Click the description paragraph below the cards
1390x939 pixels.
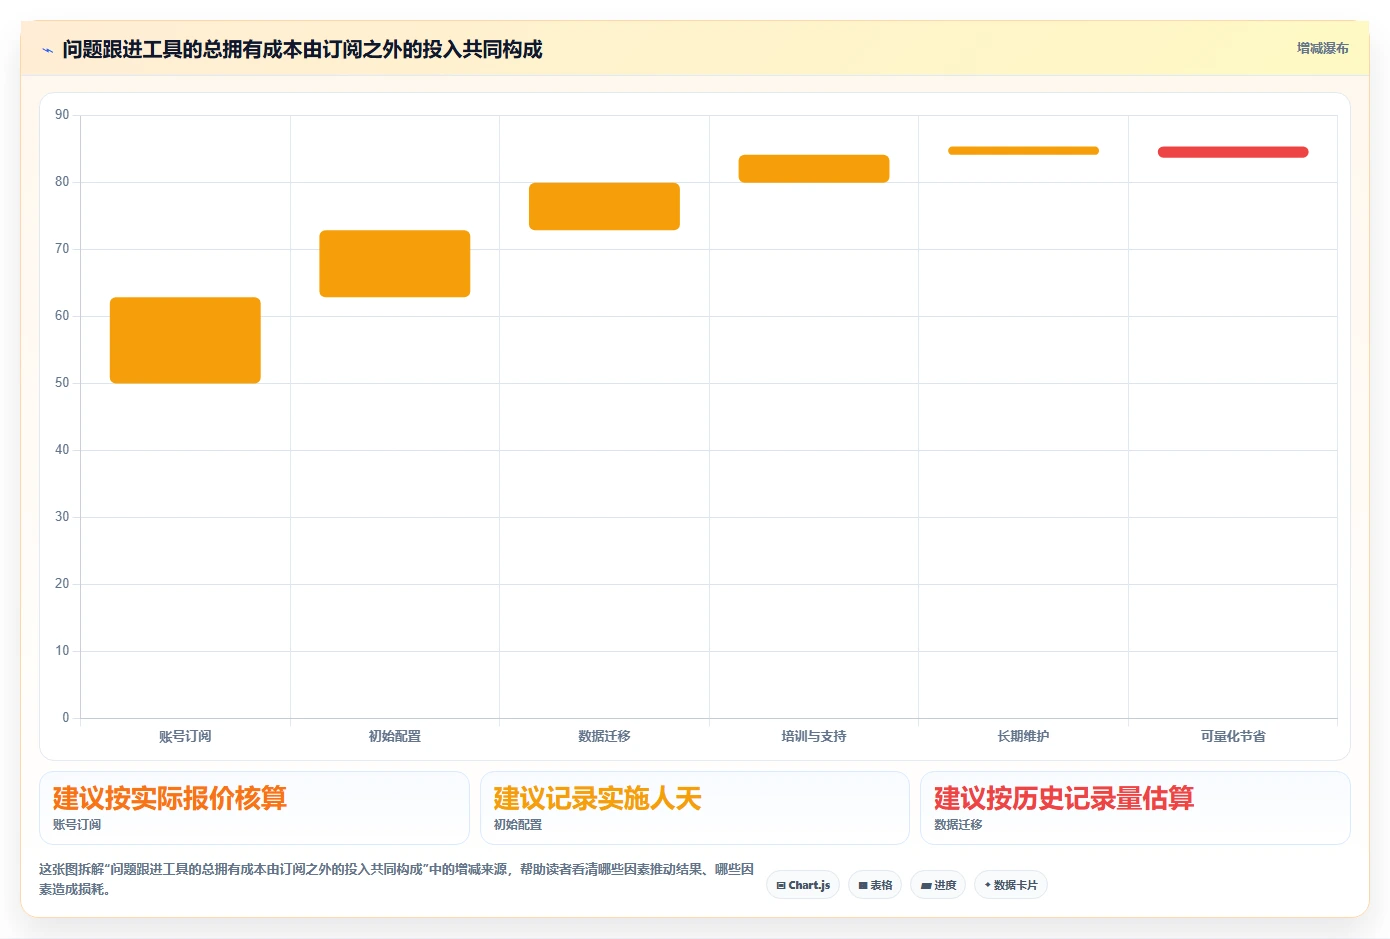[397, 879]
